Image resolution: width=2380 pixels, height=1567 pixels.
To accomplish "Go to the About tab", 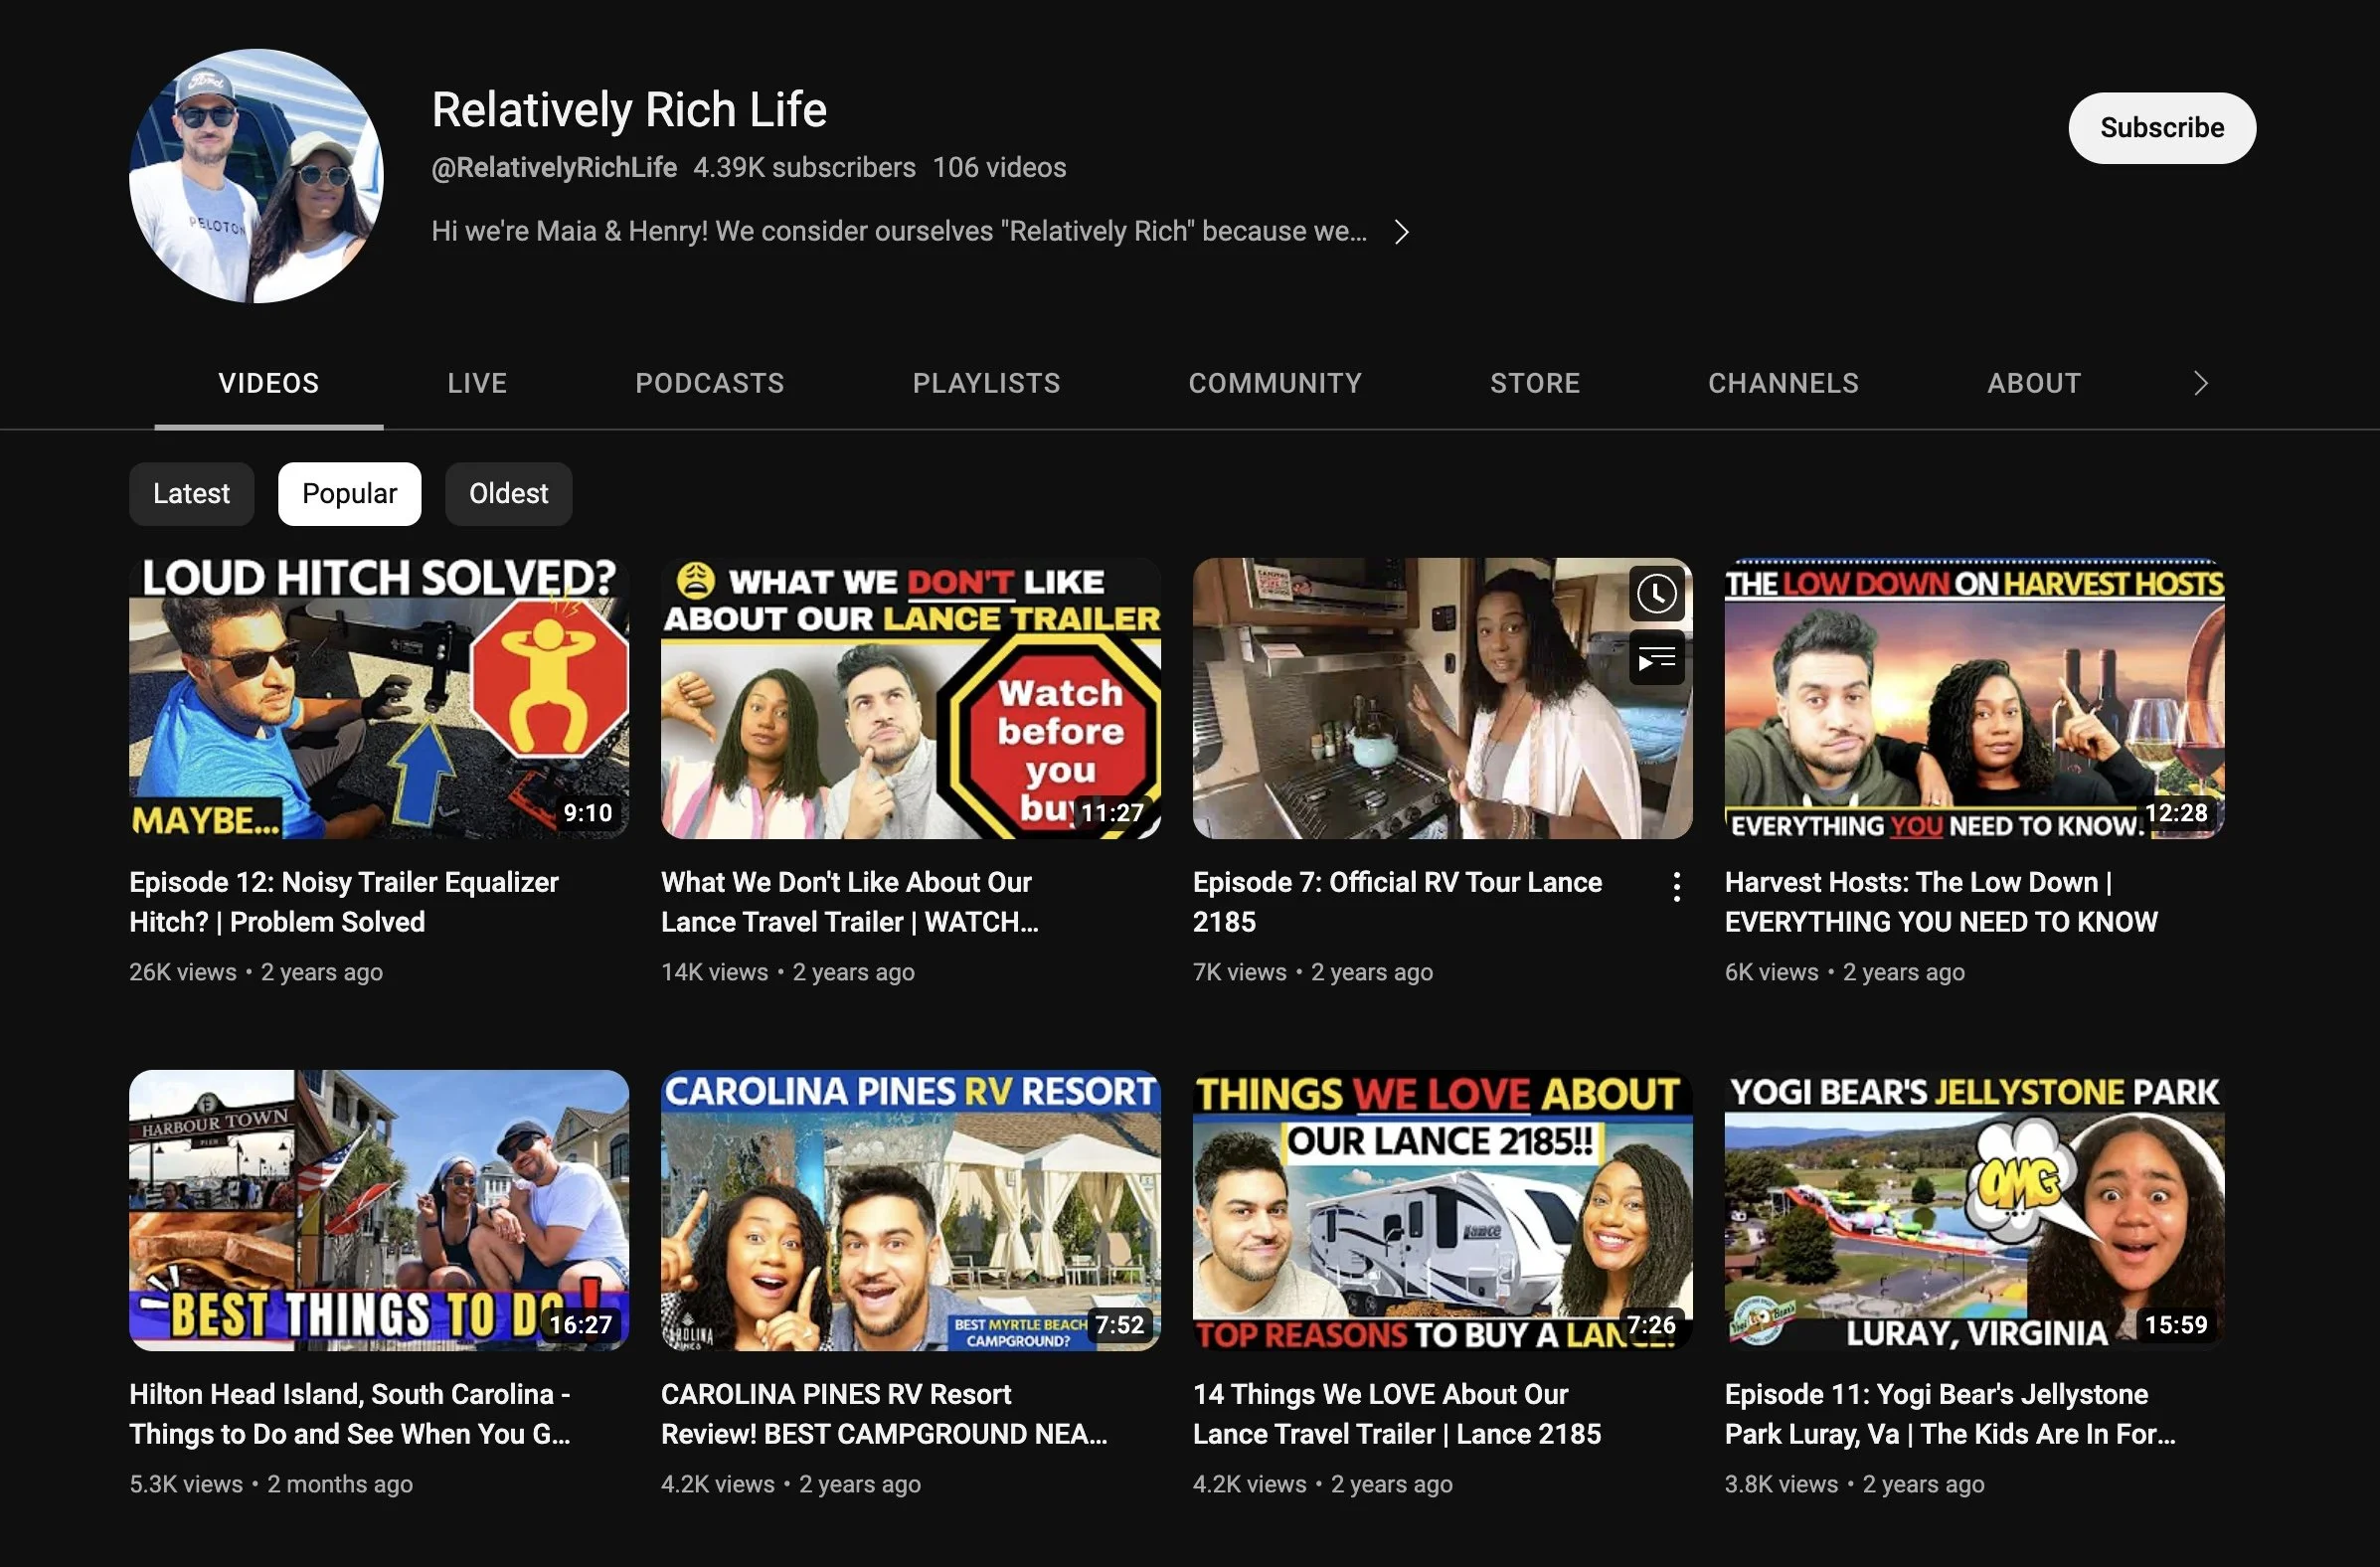I will tap(2034, 383).
